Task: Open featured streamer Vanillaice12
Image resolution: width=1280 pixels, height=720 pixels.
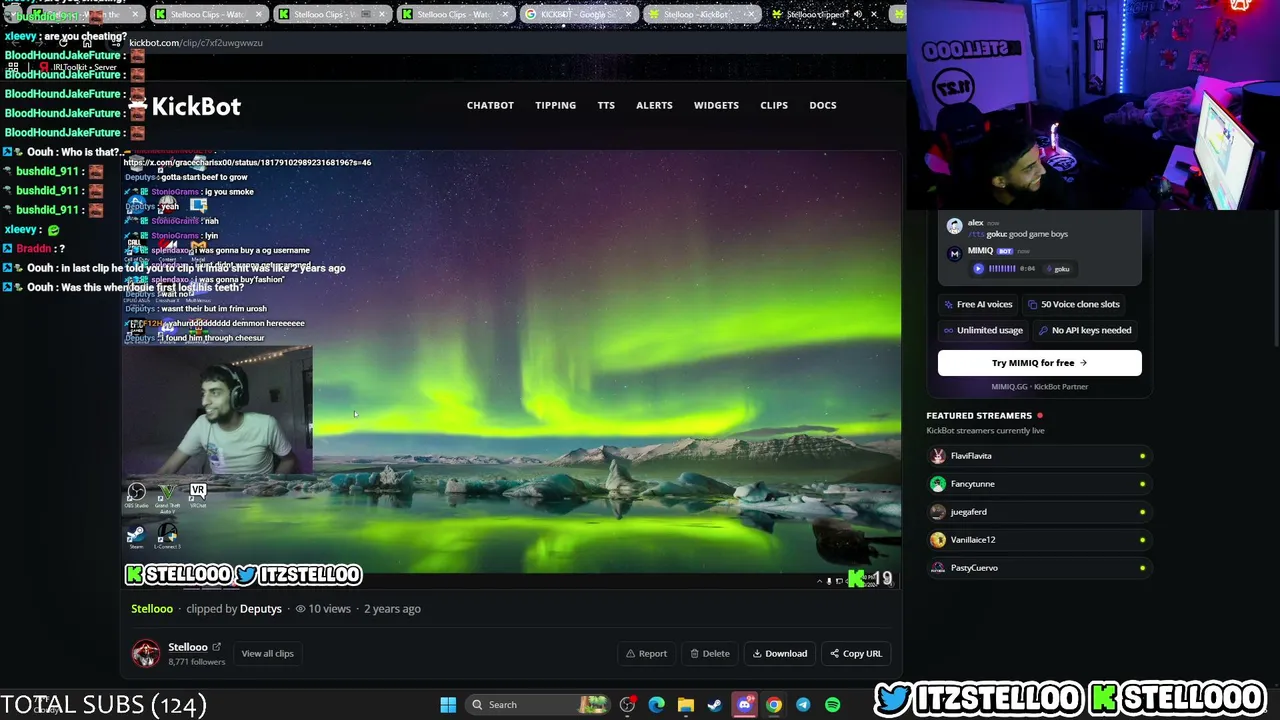Action: (1039, 540)
